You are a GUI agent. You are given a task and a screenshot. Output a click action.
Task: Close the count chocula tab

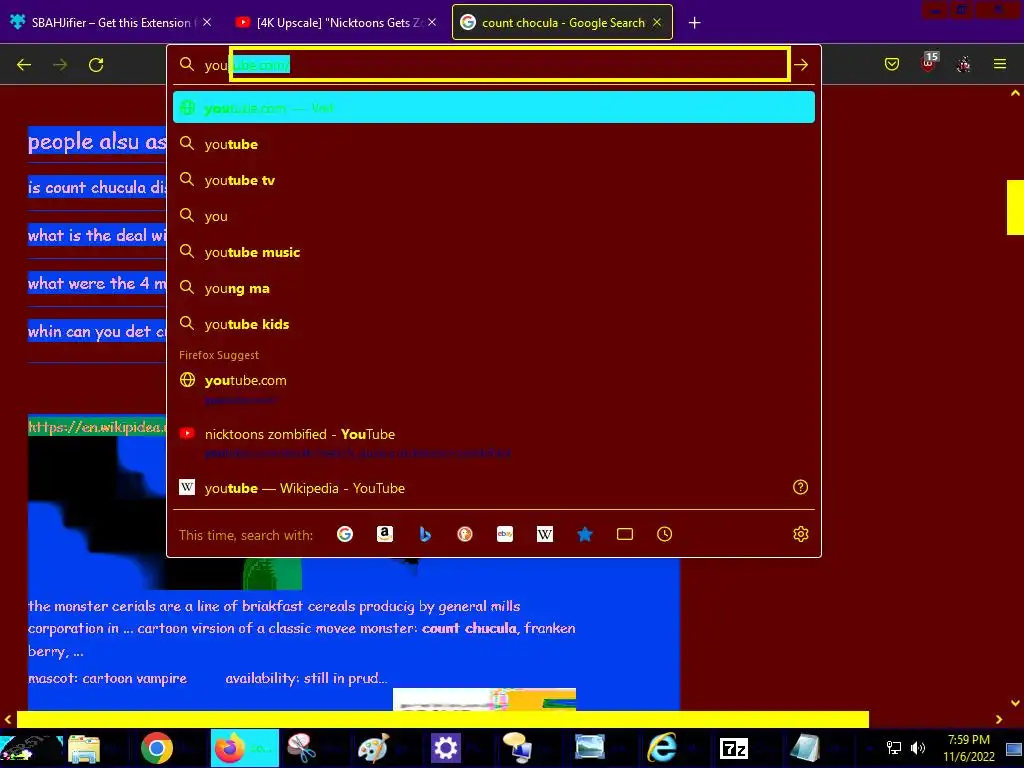coord(657,22)
